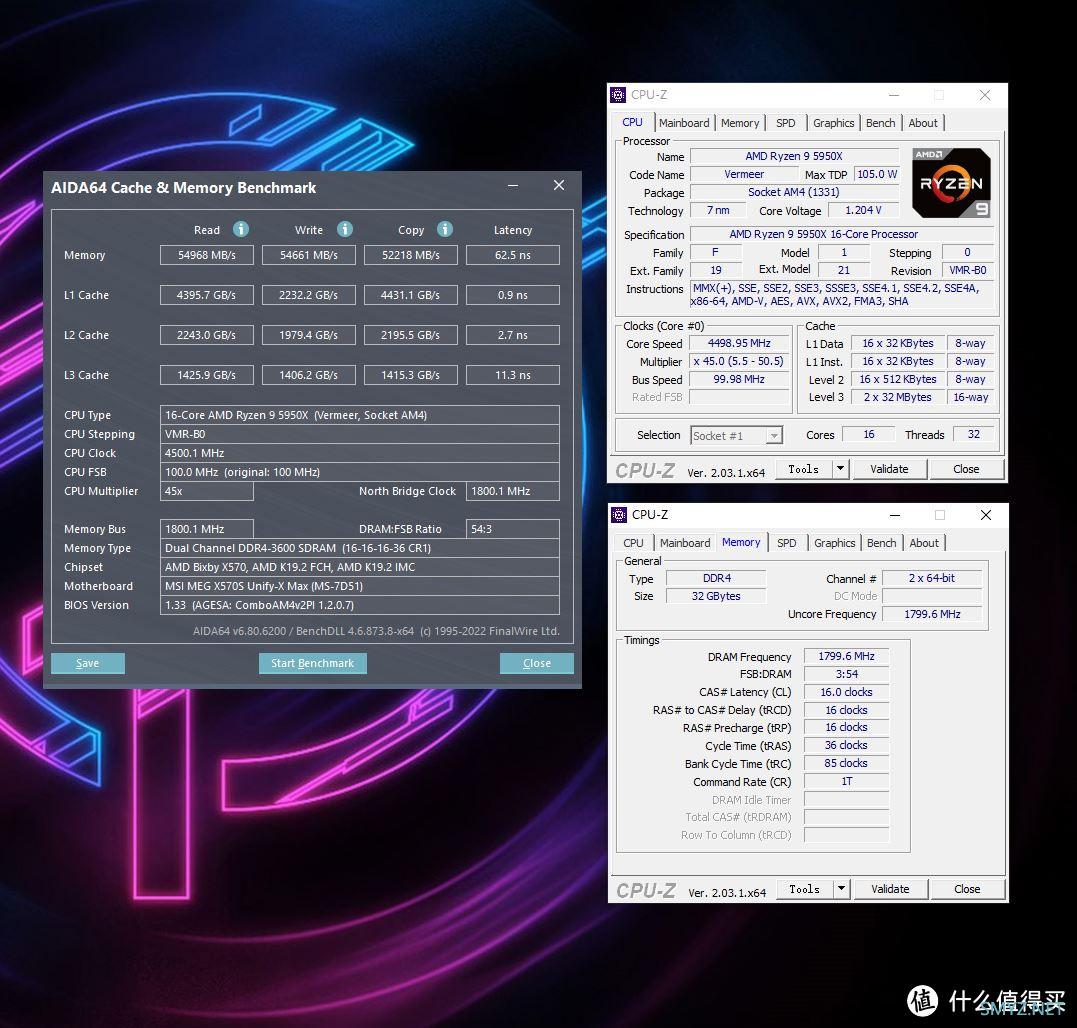The image size is (1077, 1028).
Task: Click Validate in upper CPU-Z window
Action: pyautogui.click(x=889, y=469)
